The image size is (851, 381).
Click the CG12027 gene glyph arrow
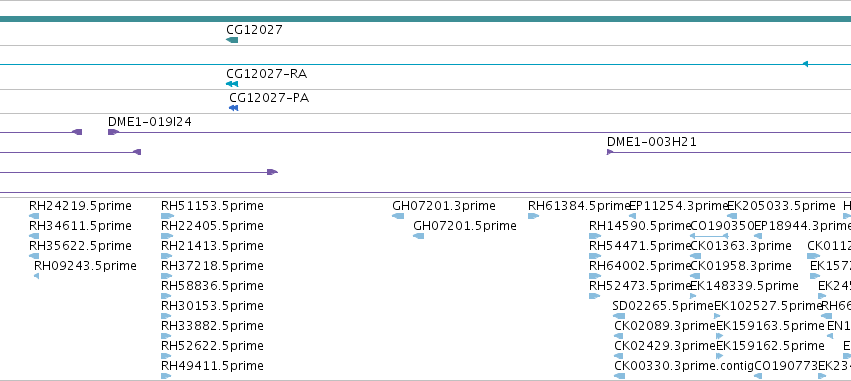point(232,40)
